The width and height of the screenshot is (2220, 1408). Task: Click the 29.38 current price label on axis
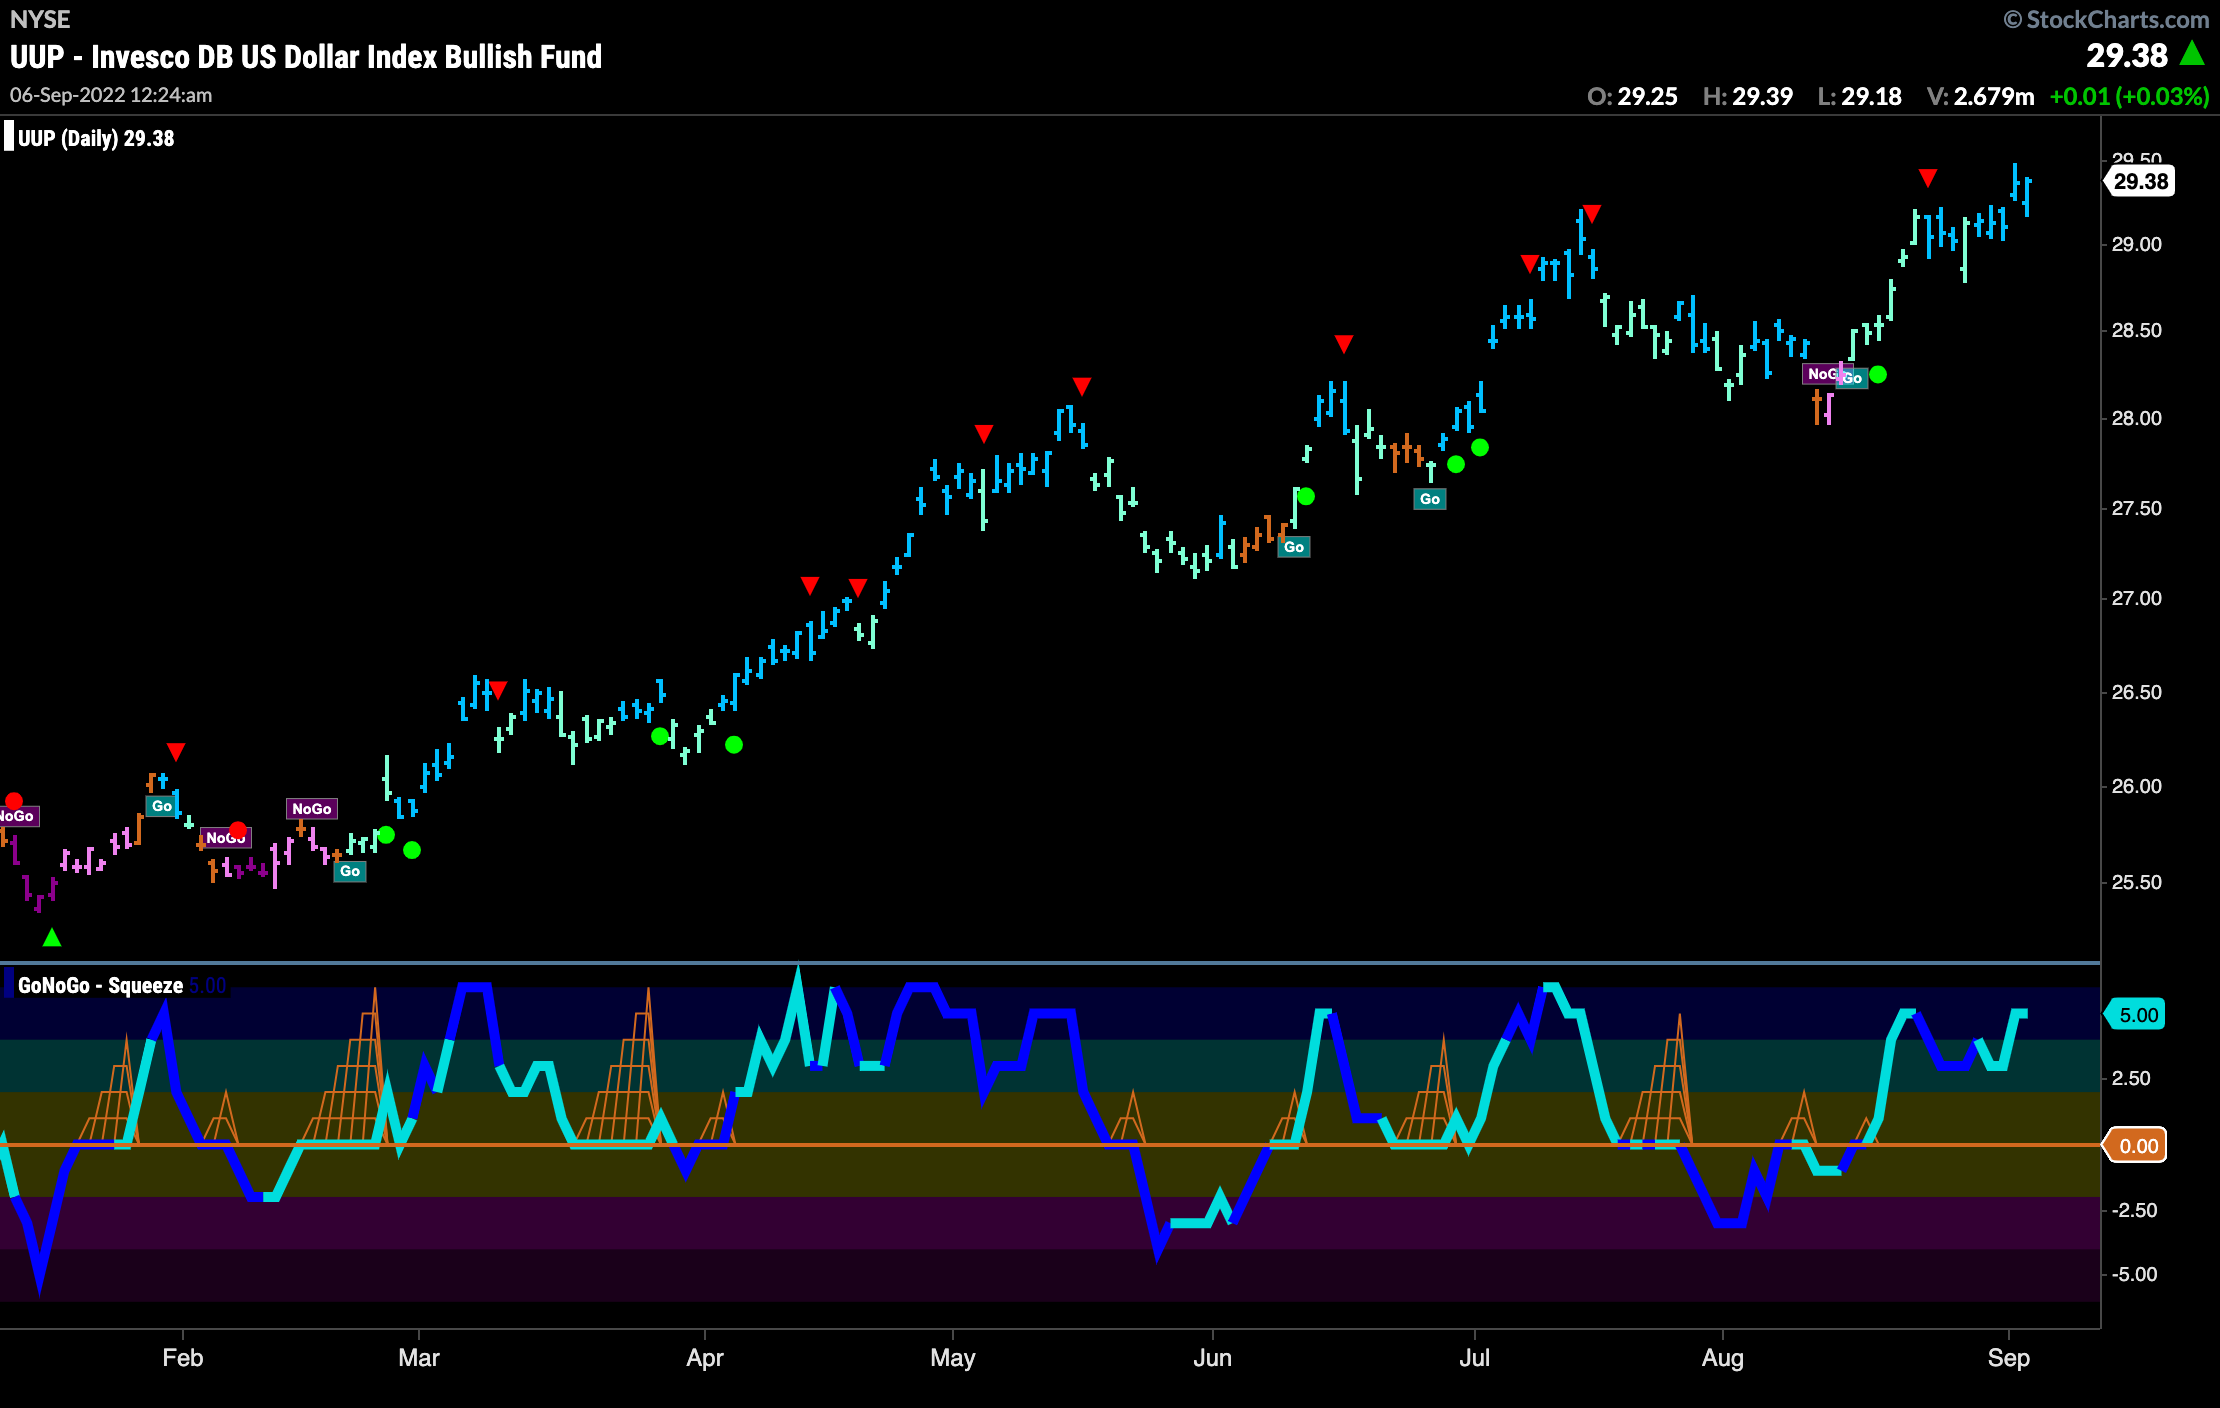tap(2139, 181)
